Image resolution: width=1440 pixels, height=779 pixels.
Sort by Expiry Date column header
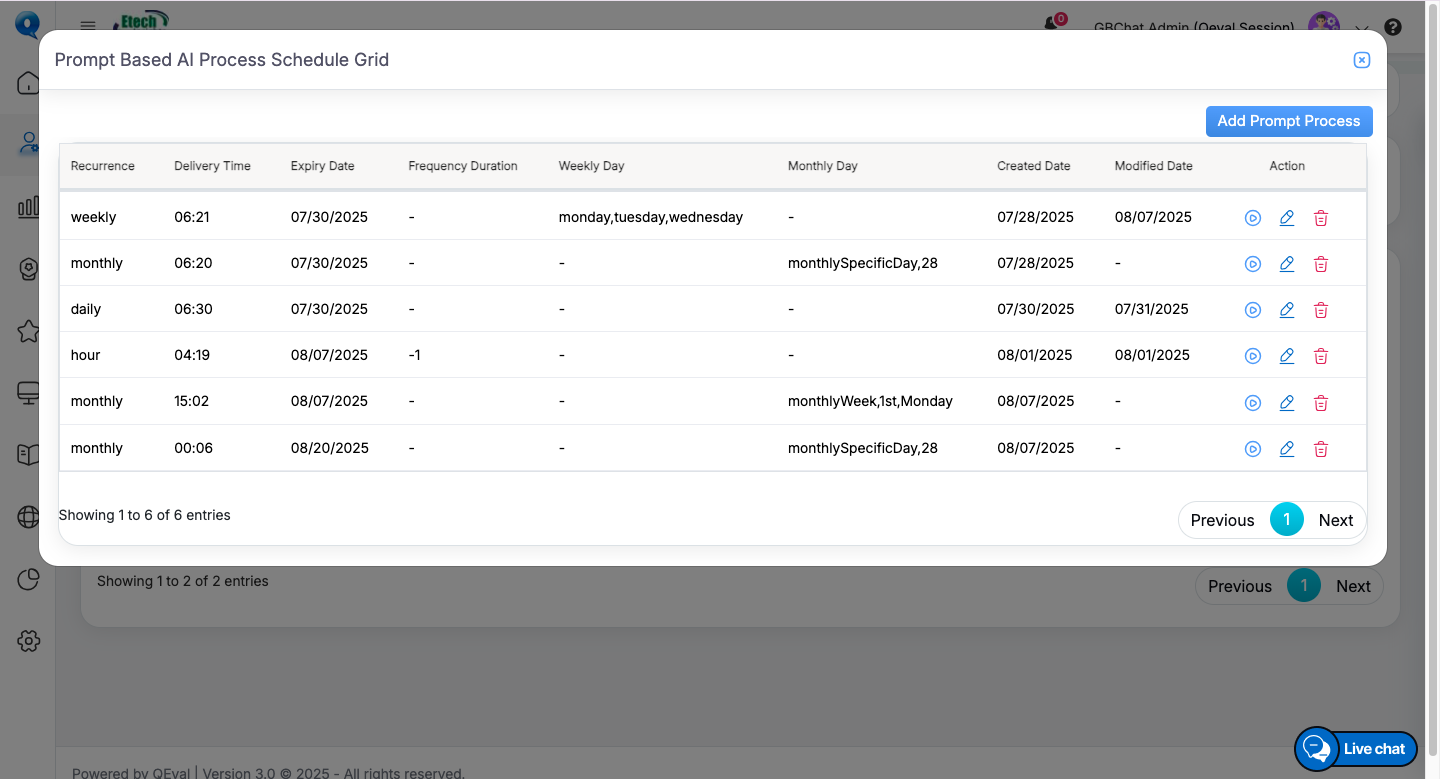(x=322, y=166)
